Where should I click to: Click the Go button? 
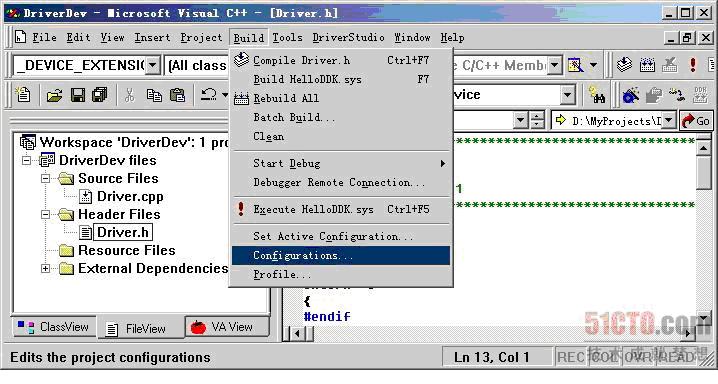[696, 121]
